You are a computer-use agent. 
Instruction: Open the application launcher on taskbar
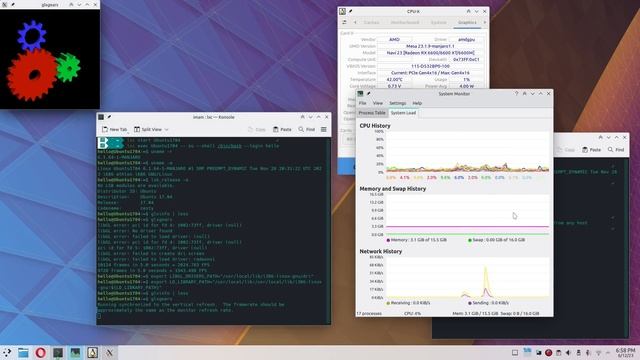[x=7, y=353]
